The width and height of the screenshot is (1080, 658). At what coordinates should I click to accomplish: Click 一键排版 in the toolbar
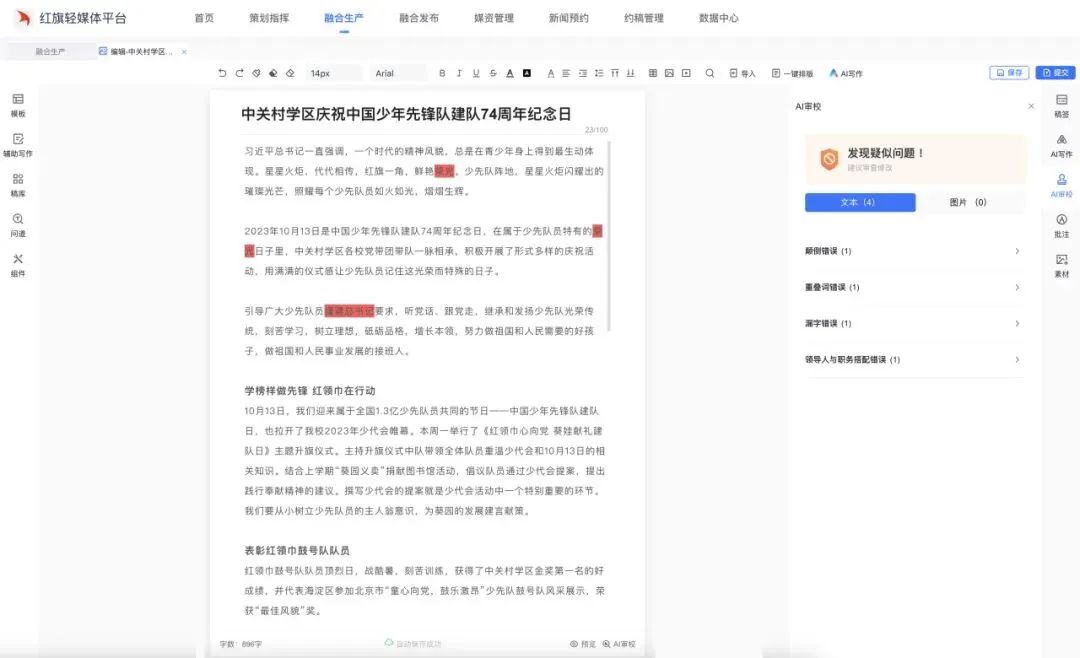tap(792, 73)
